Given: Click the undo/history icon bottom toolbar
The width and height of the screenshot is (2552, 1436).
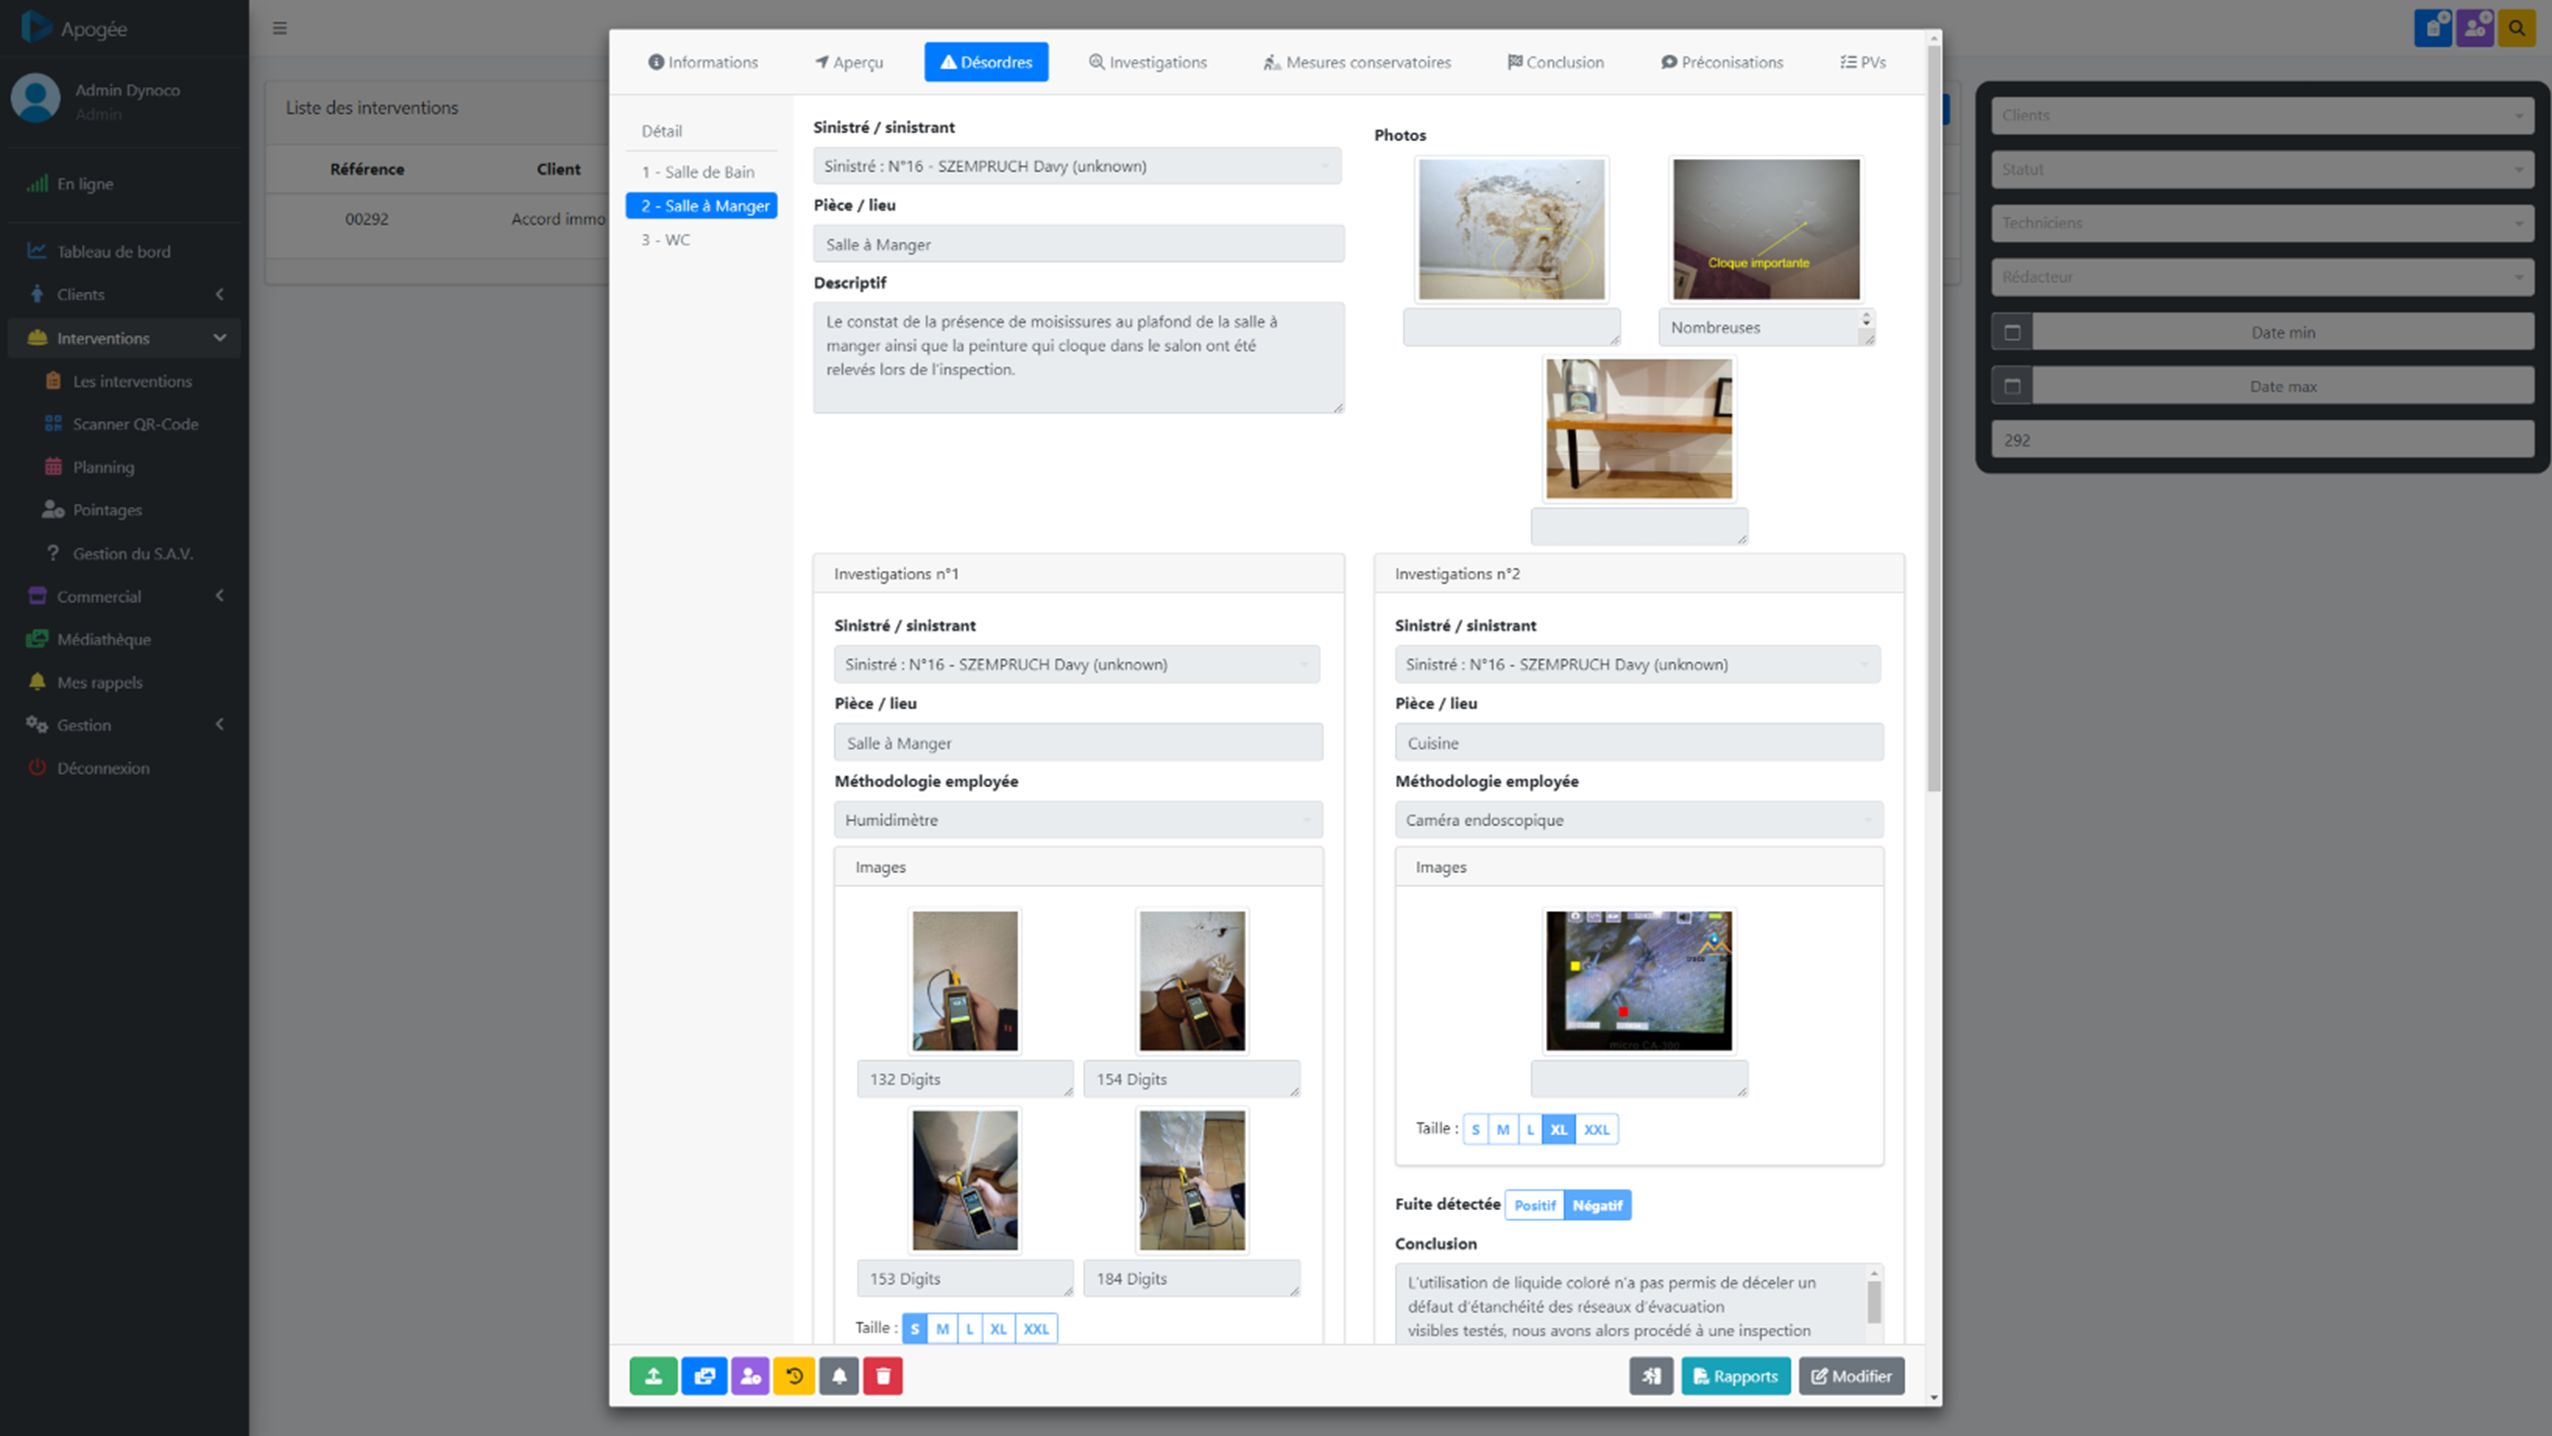Looking at the screenshot, I should coord(792,1375).
